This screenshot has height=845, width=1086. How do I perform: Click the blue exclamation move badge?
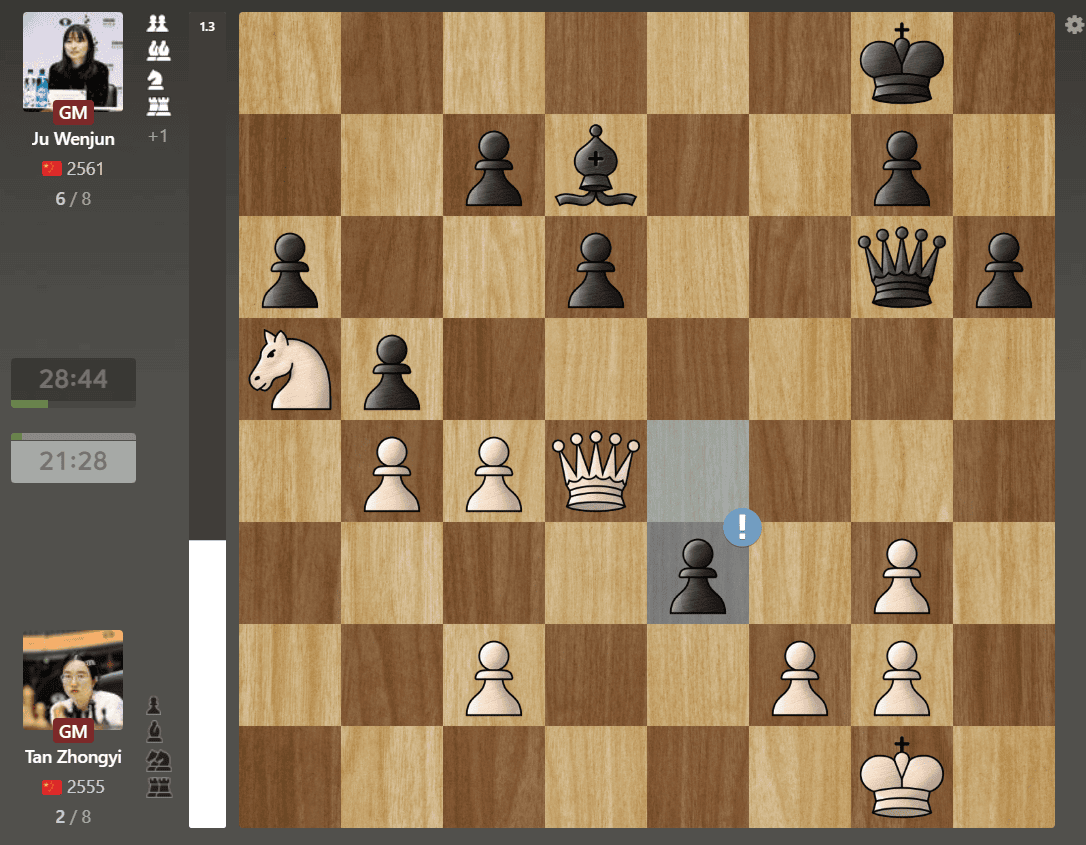pos(742,527)
